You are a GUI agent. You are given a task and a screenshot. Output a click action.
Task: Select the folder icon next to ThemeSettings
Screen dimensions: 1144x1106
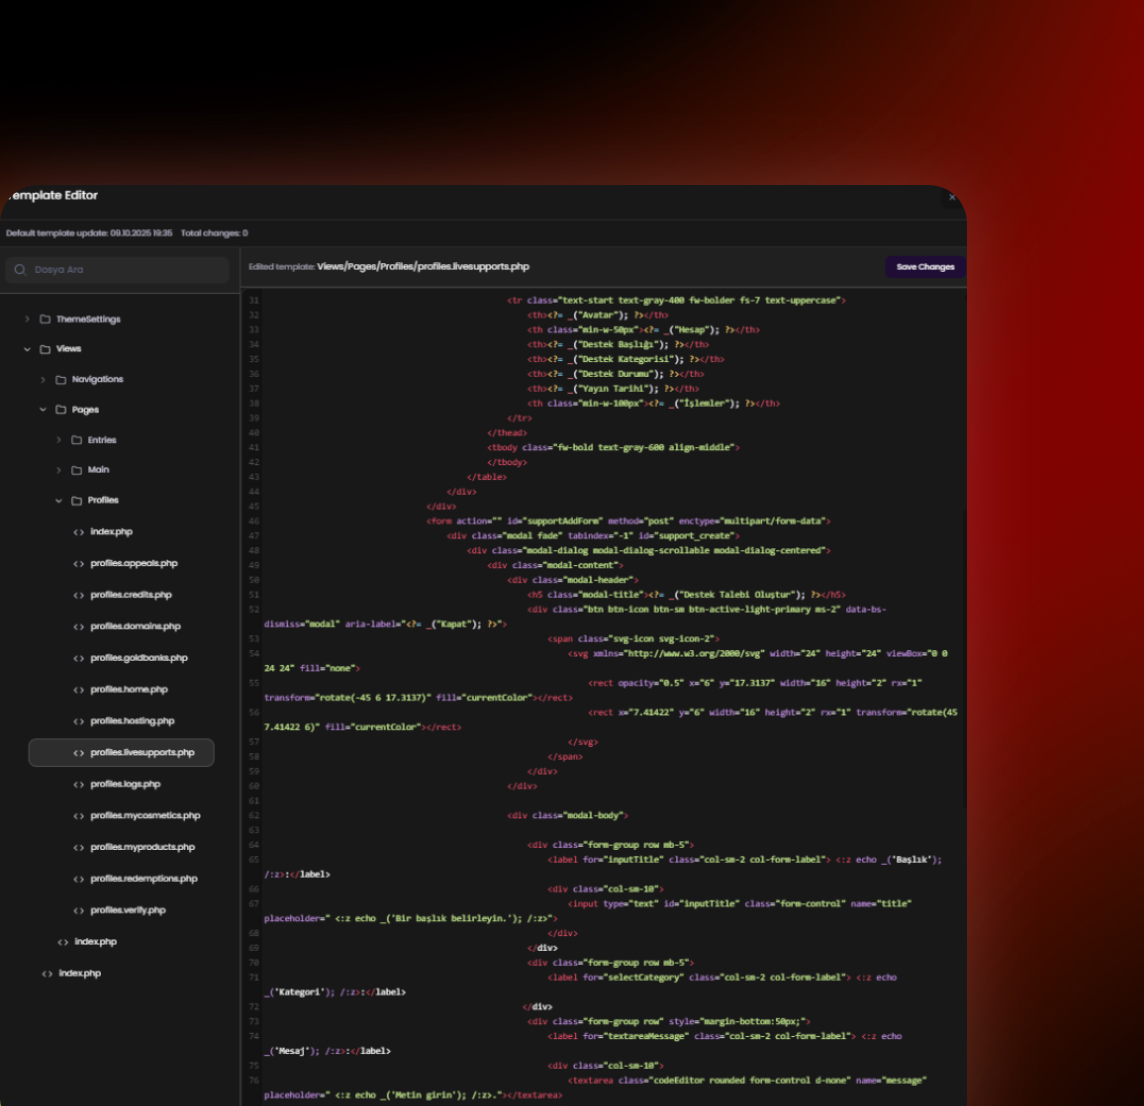[x=44, y=318]
